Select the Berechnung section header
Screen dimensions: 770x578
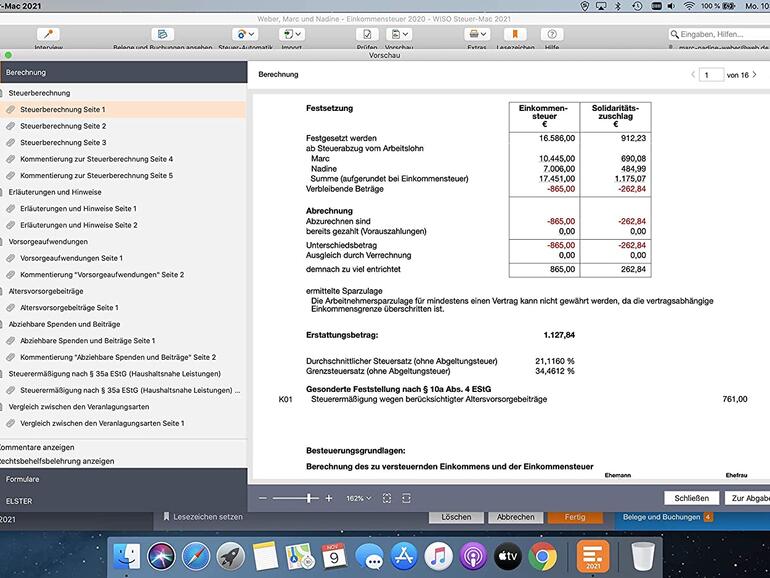(123, 72)
